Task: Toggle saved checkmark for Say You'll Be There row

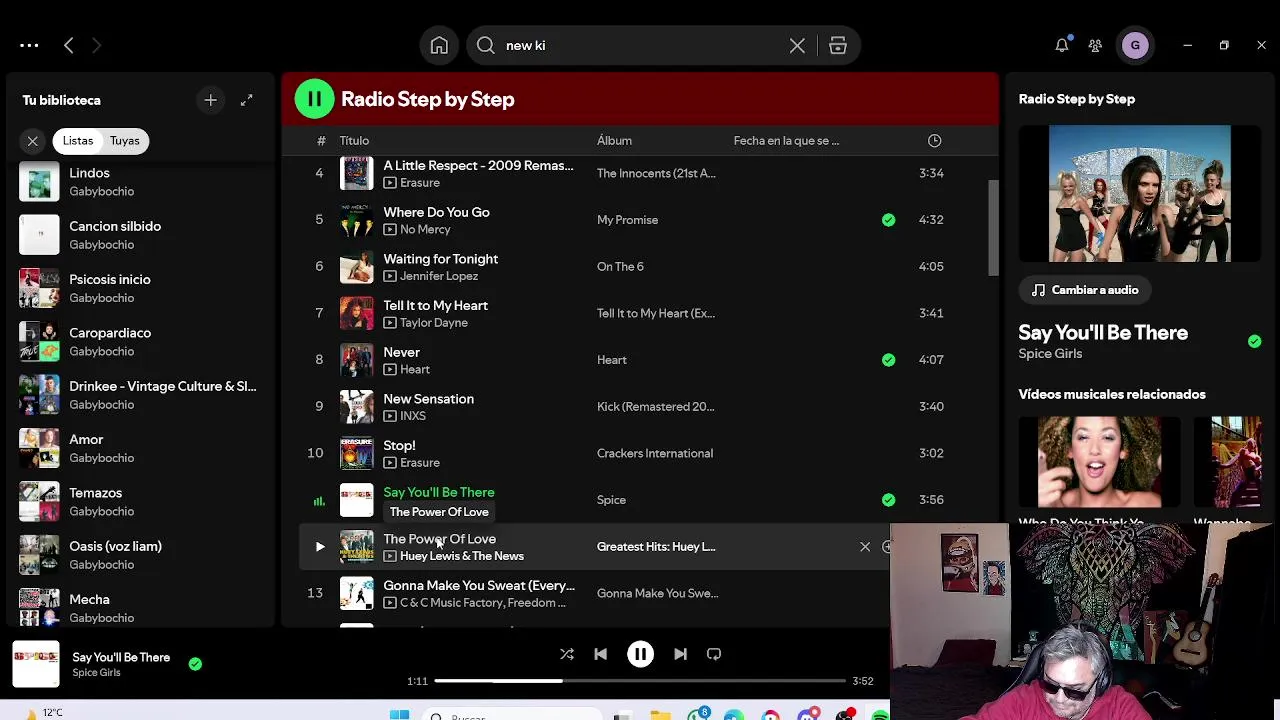Action: point(888,500)
